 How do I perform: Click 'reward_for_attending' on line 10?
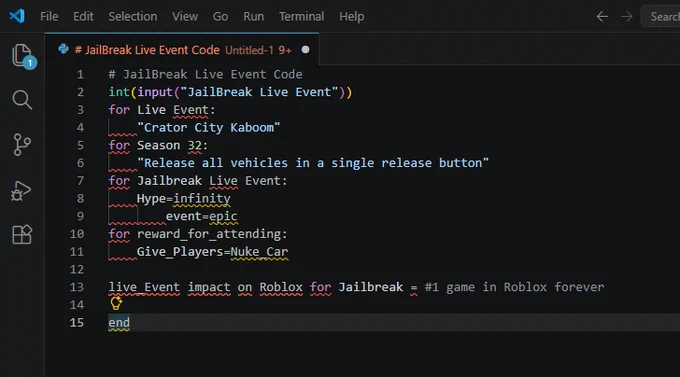pyautogui.click(x=209, y=234)
